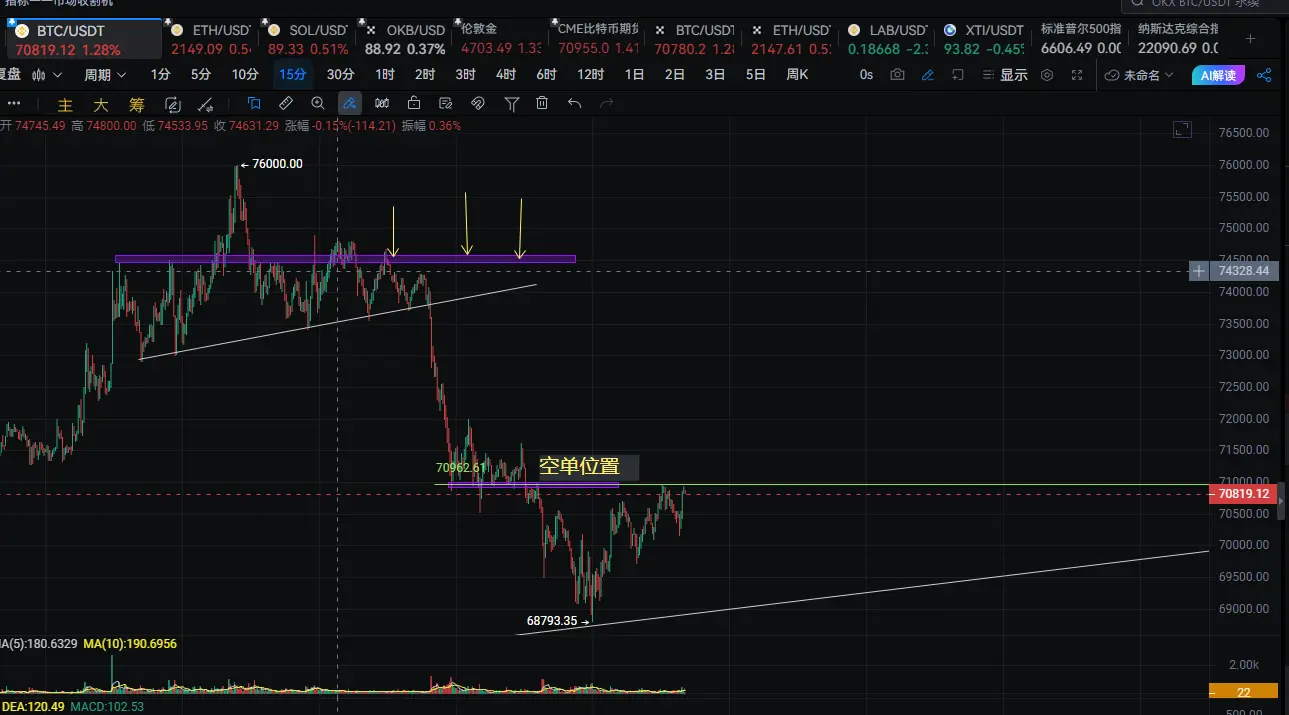Select the note annotation tool
This screenshot has height=715, width=1289.
click(x=446, y=103)
